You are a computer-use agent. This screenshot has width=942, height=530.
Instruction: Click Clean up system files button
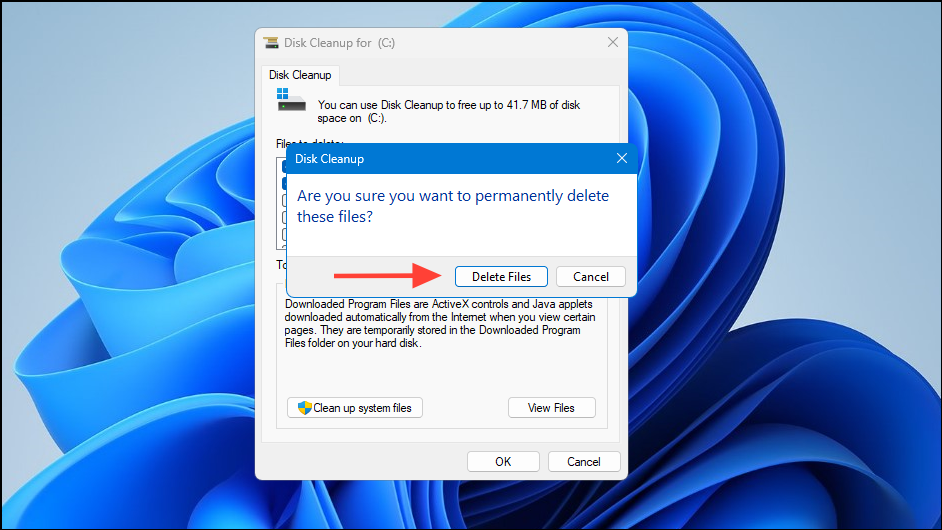tap(354, 407)
